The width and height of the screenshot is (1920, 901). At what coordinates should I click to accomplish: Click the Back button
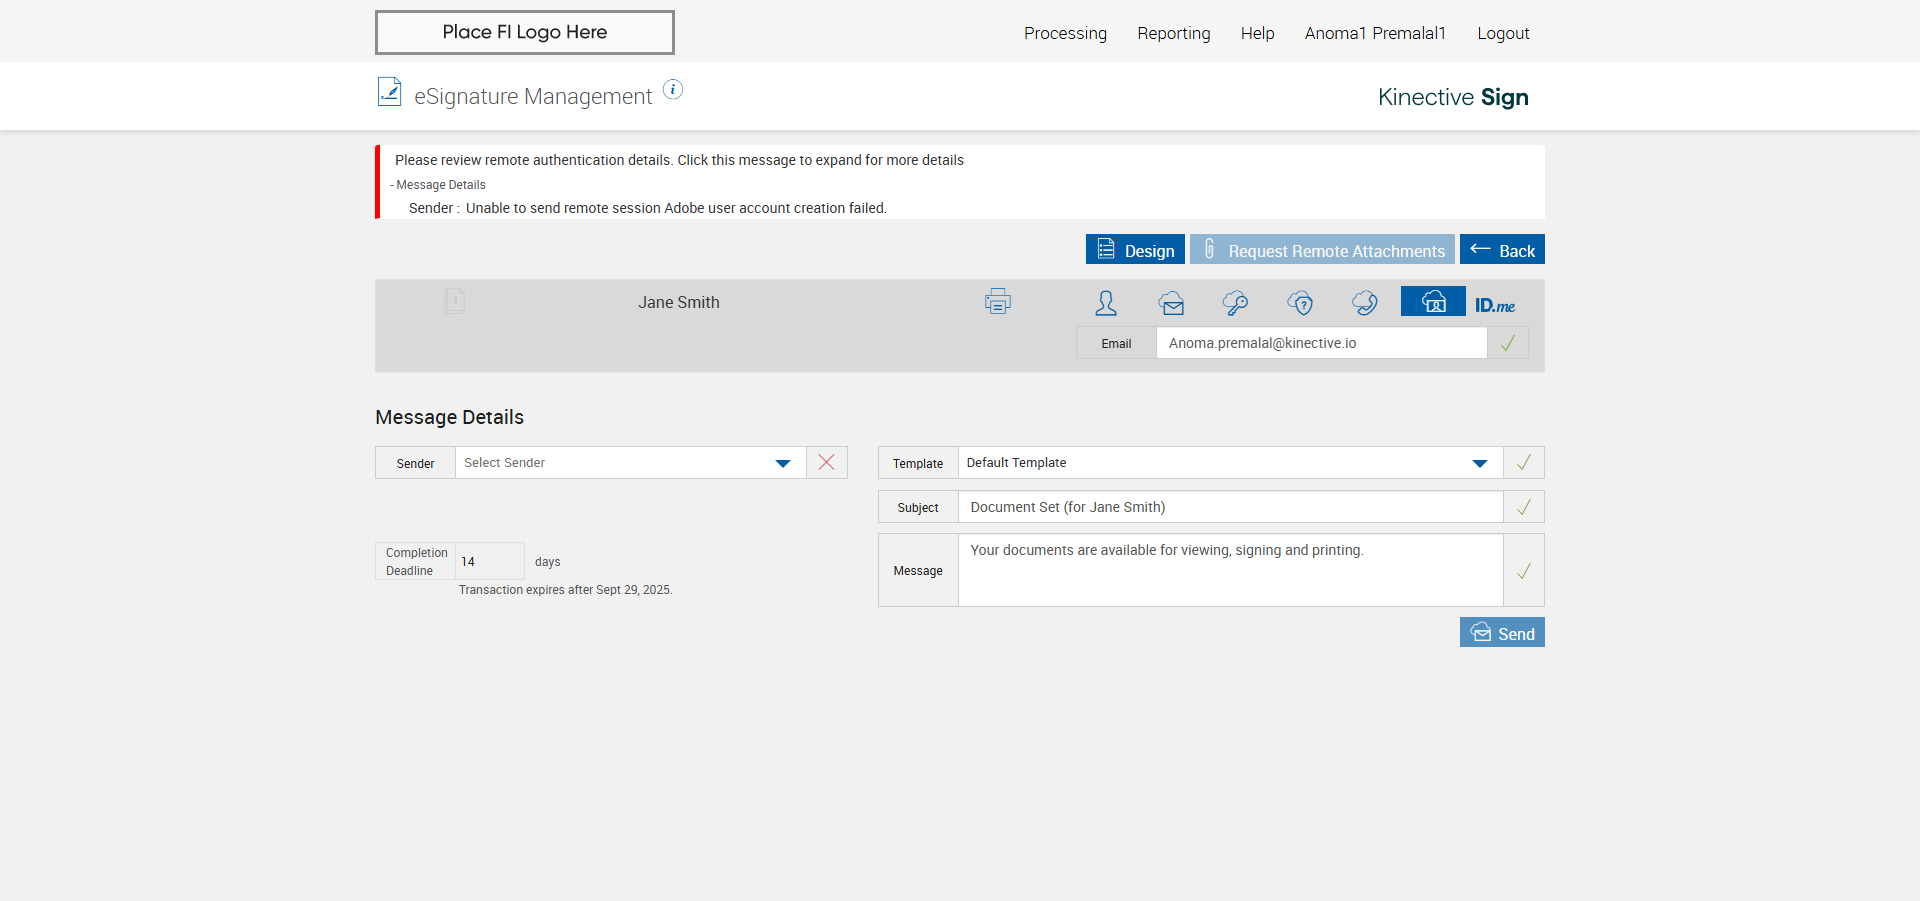[1502, 250]
